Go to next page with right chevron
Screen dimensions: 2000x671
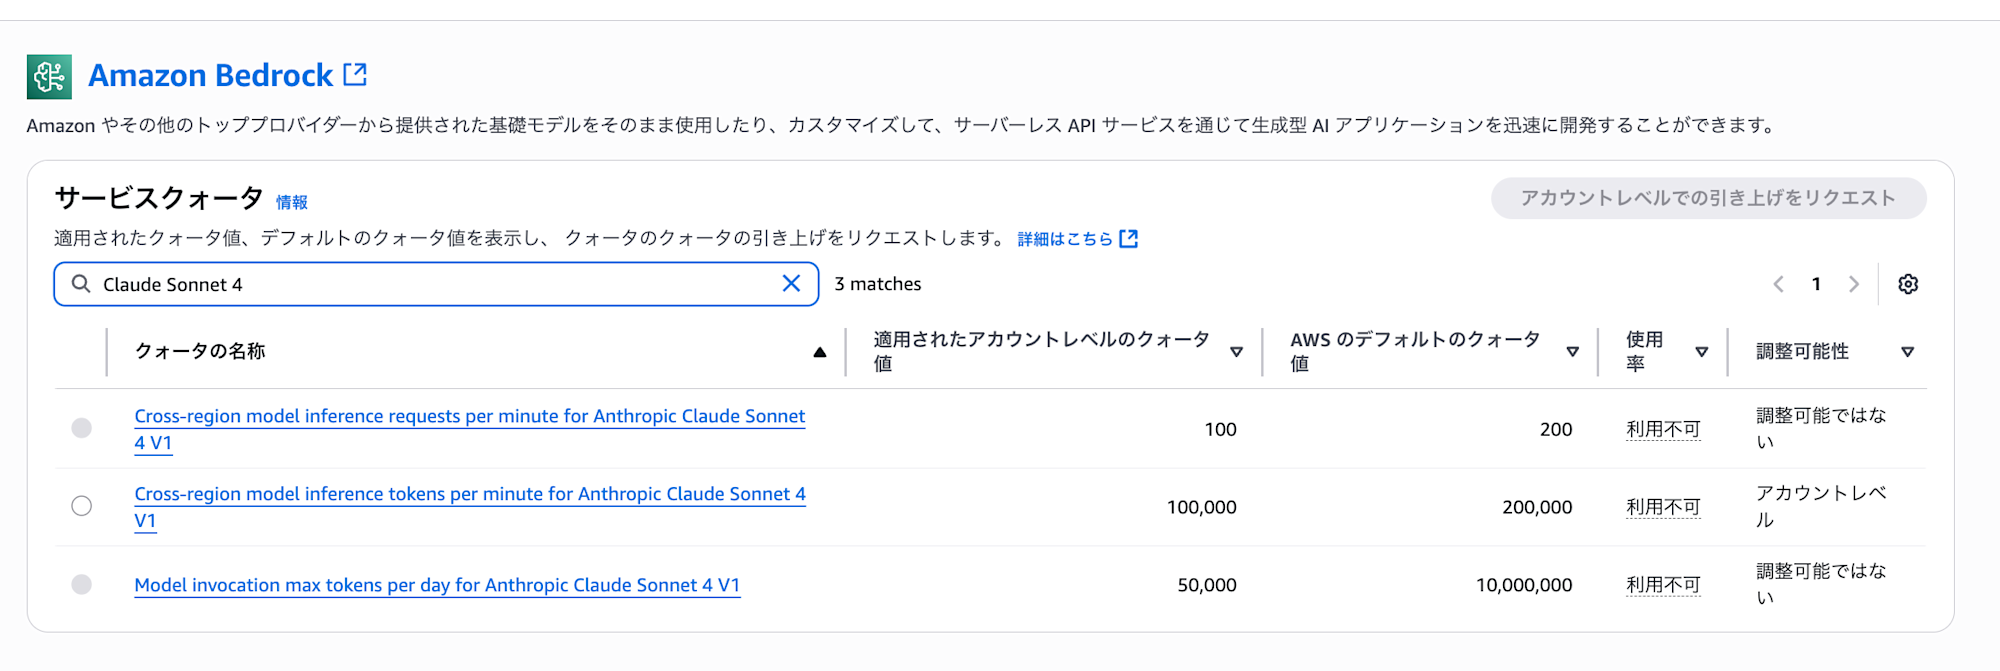(1854, 284)
